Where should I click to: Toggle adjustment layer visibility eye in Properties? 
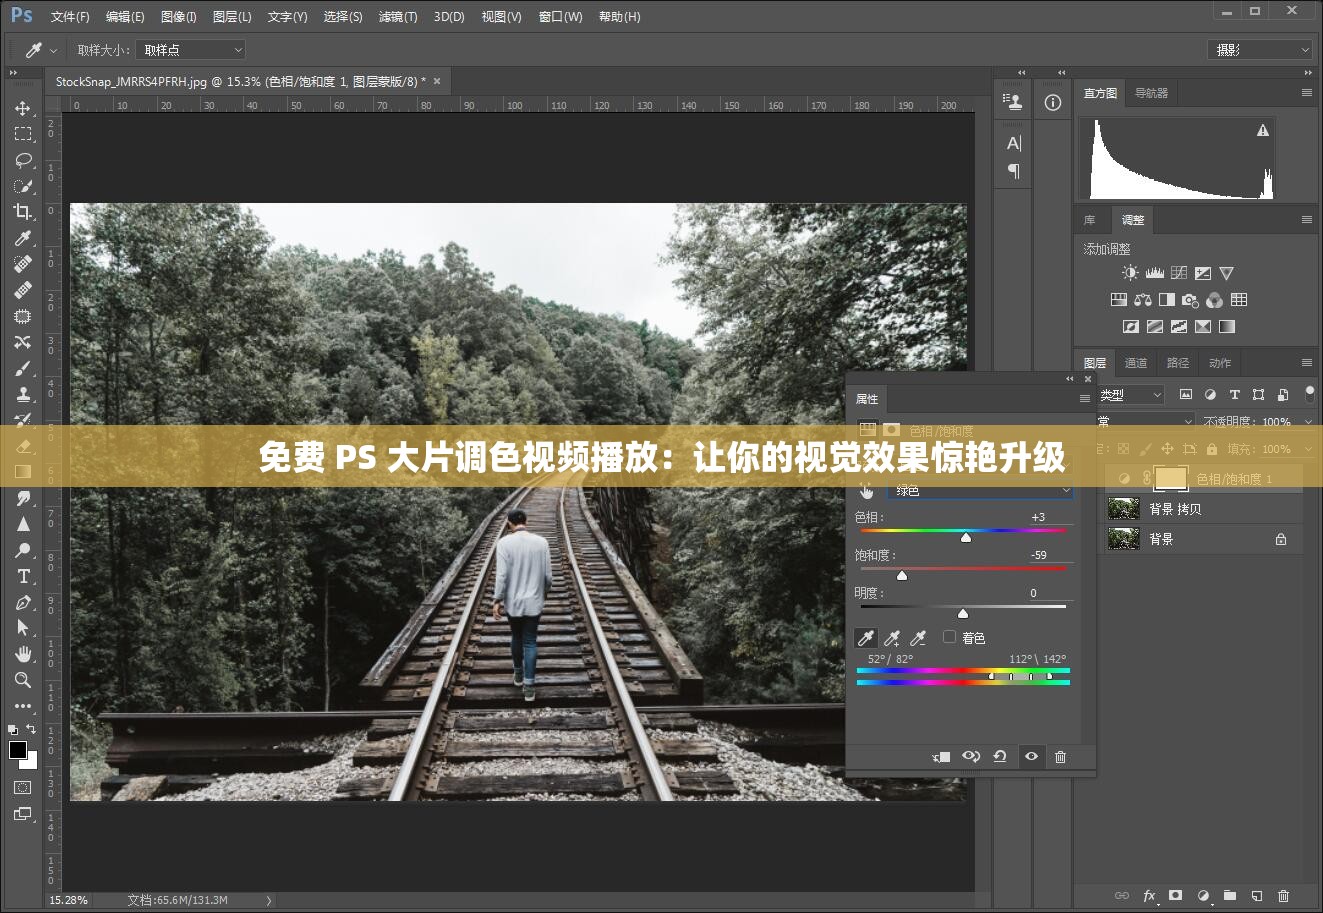coord(1031,757)
